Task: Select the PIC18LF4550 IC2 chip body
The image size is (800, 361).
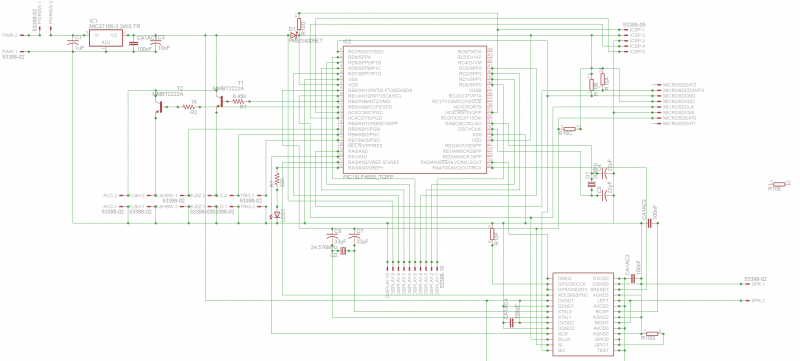Action: click(415, 110)
